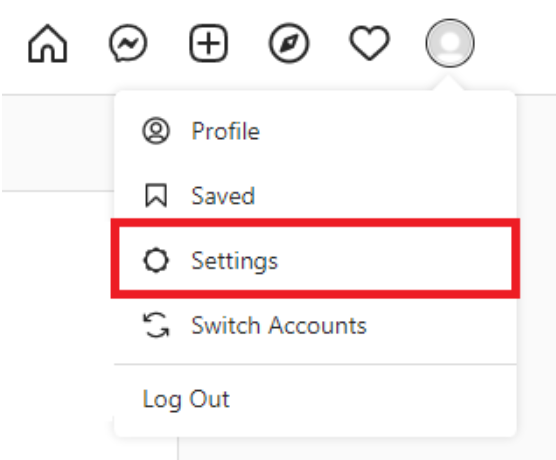Viewport: 556px width, 460px height.
Task: Click the bookmark icon beside Saved
Action: (156, 195)
